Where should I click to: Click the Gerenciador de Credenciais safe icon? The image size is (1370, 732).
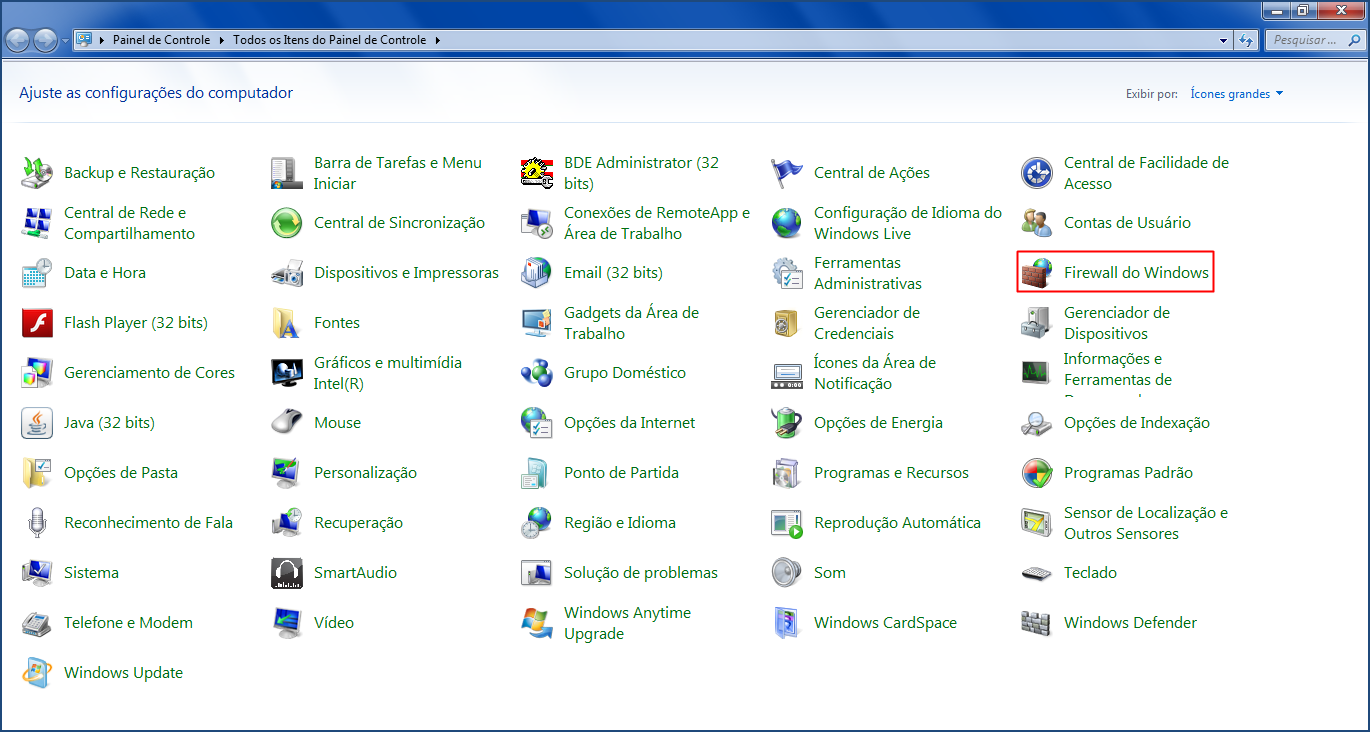pyautogui.click(x=787, y=323)
